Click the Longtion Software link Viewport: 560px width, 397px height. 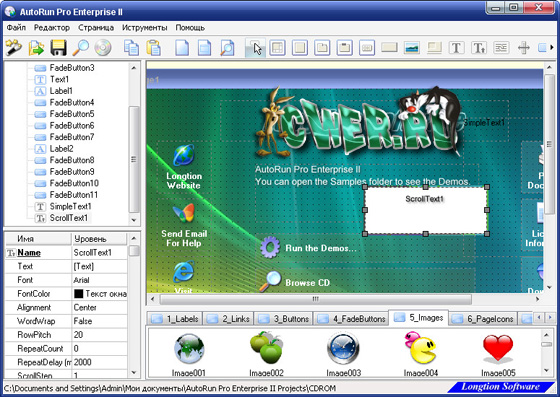500,387
